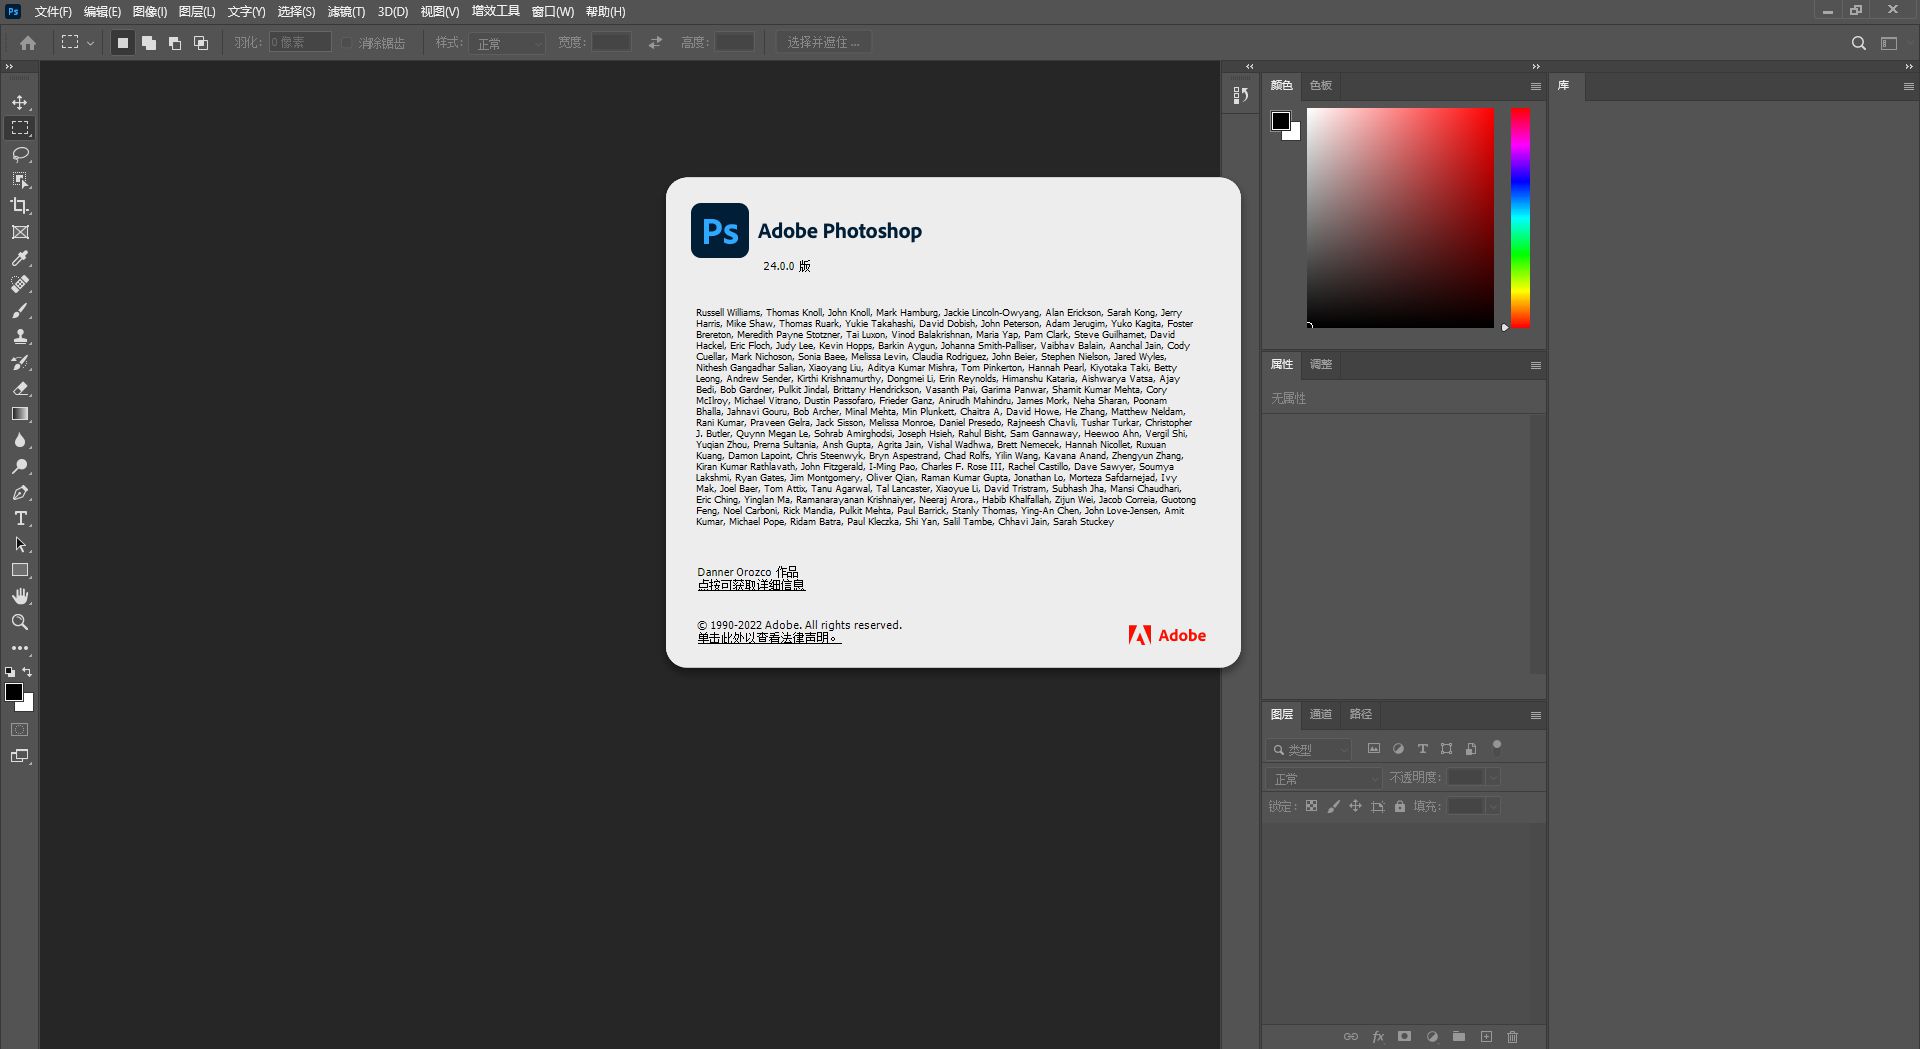Toggle the layer filter on/off switch
The width and height of the screenshot is (1920, 1049).
[x=1497, y=745]
